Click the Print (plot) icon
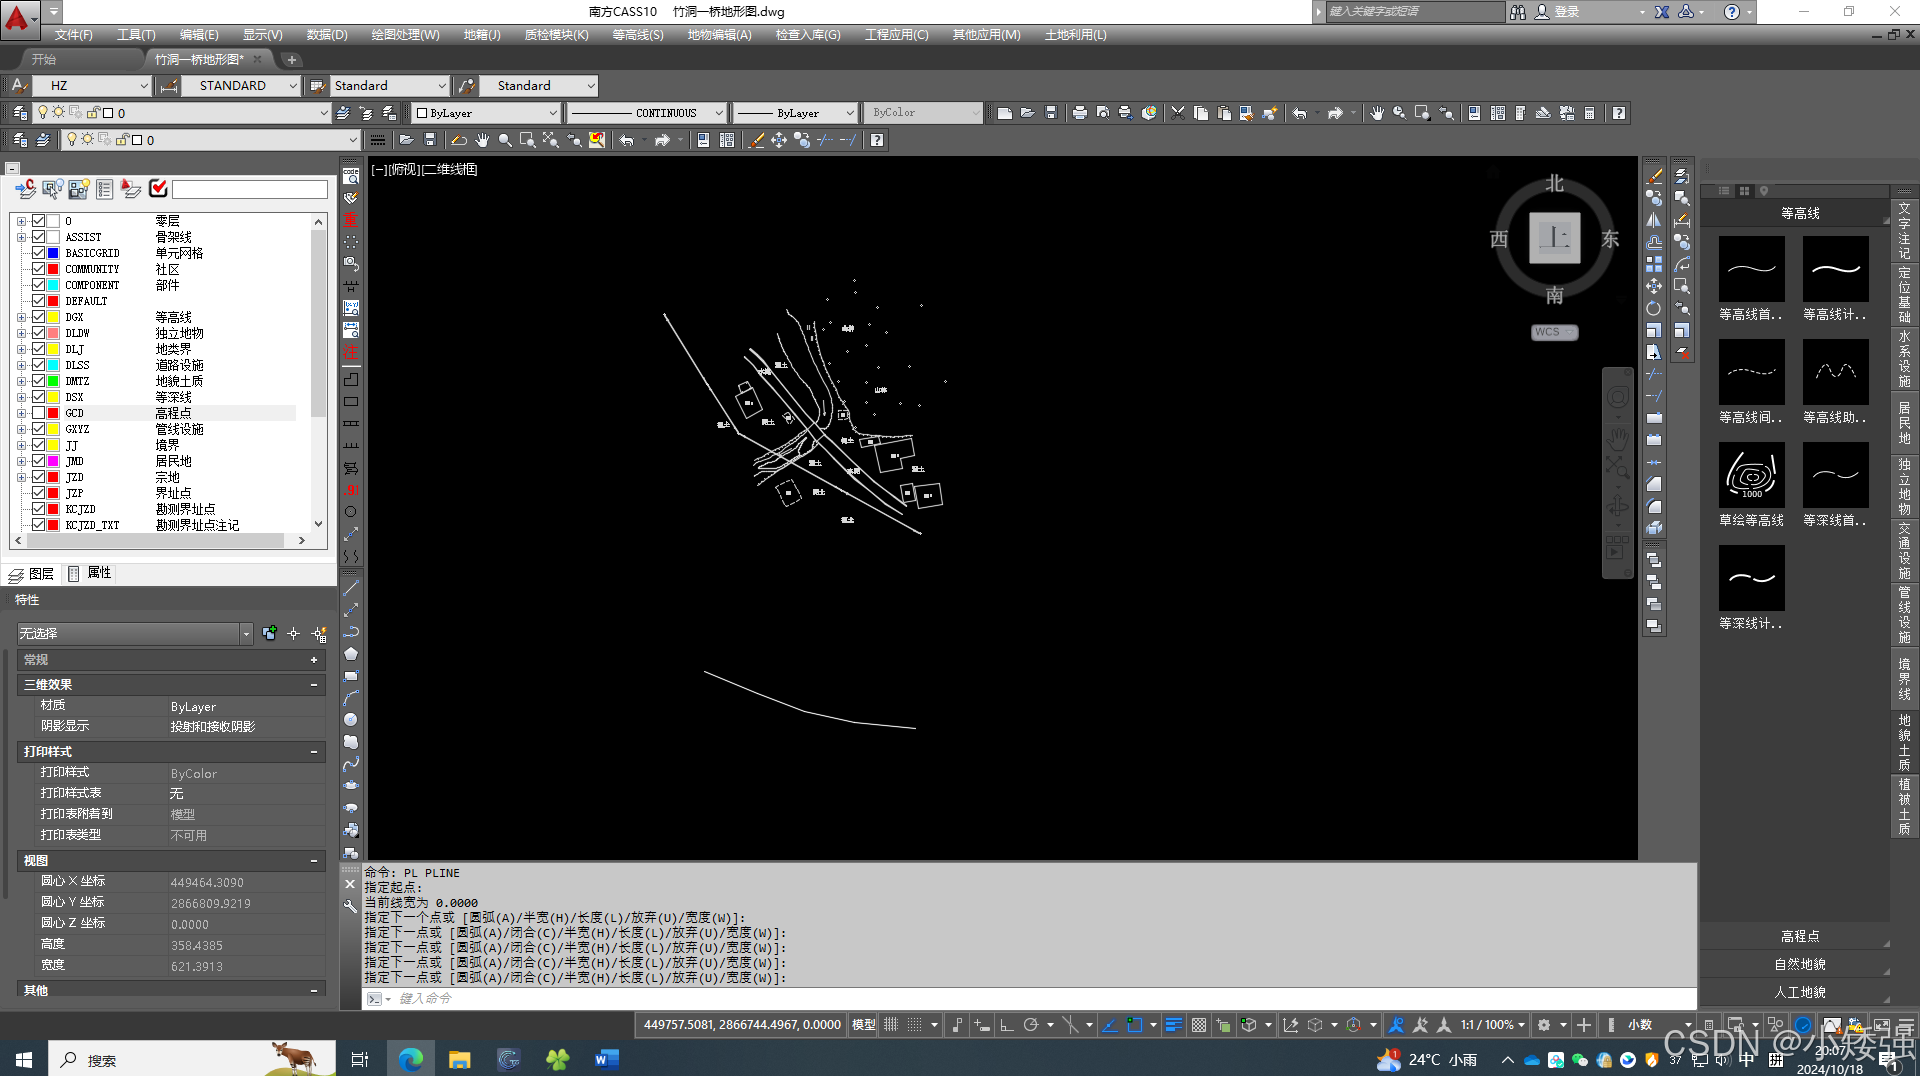 click(x=1080, y=113)
